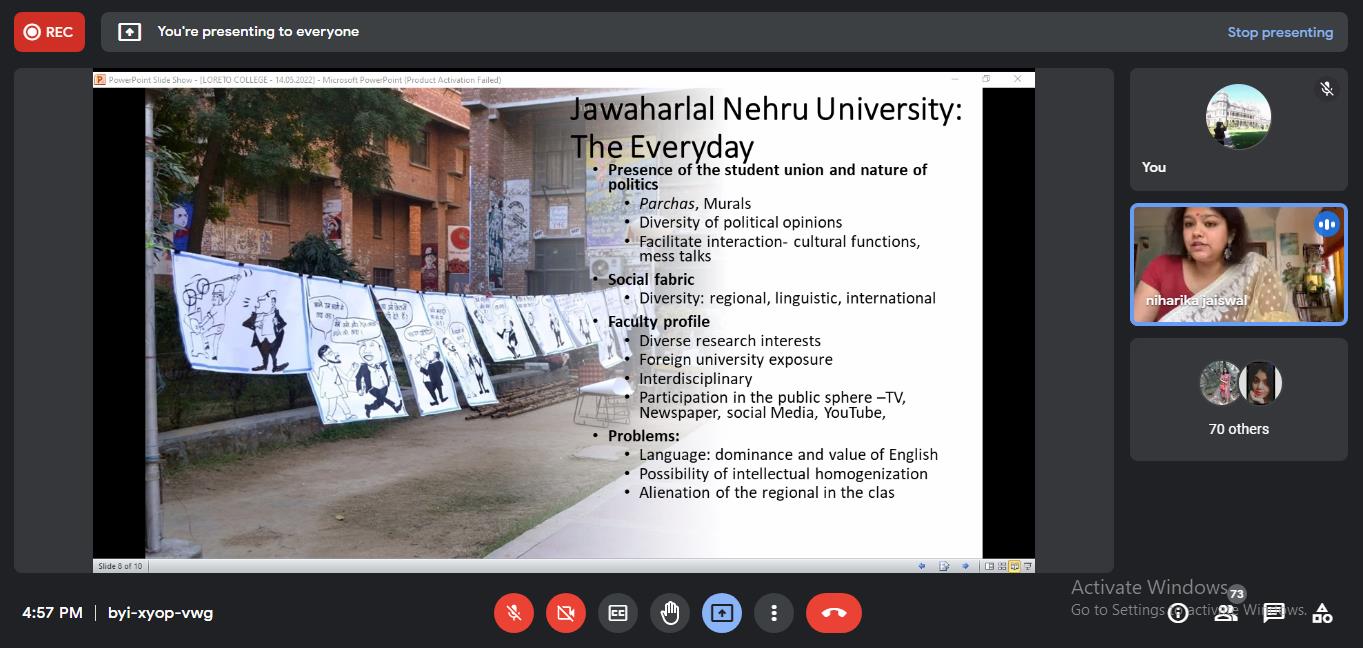Screen dimensions: 1363x648
Task: Show the participants list
Action: click(x=1226, y=613)
